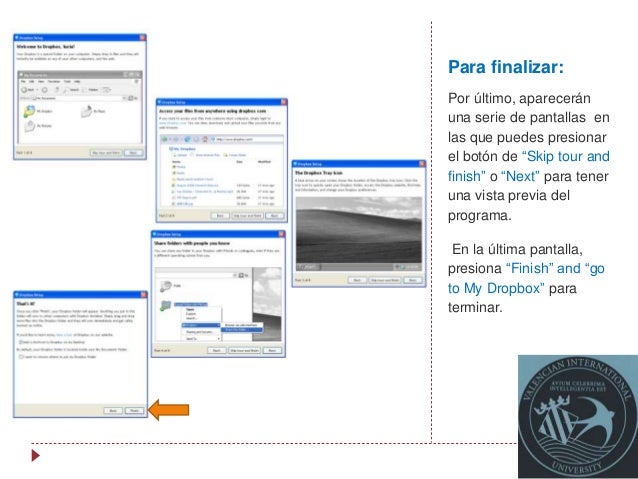Click the browser refresh icon in the preview

[x=188, y=139]
